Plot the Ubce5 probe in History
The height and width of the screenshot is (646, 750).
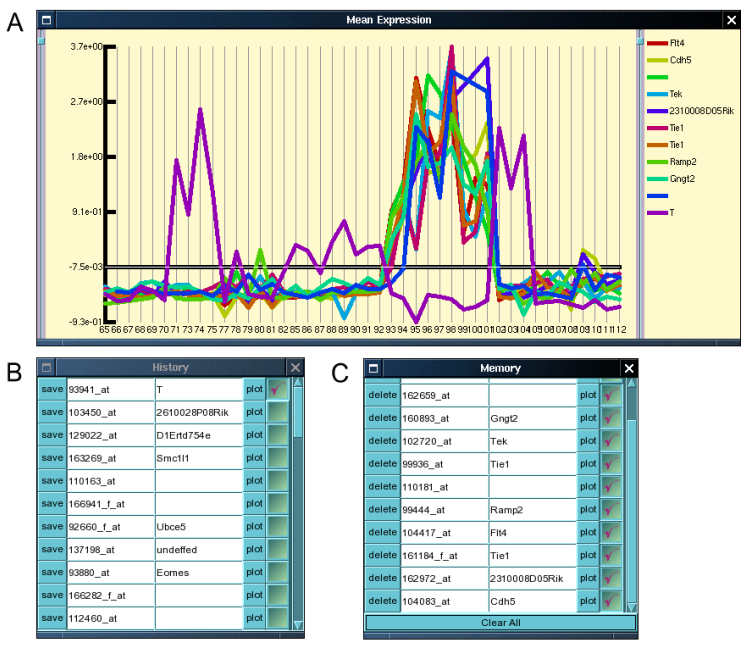254,527
